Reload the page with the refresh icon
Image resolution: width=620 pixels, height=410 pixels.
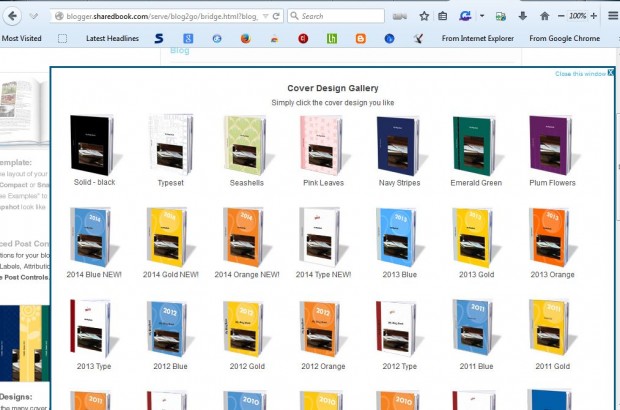276,16
